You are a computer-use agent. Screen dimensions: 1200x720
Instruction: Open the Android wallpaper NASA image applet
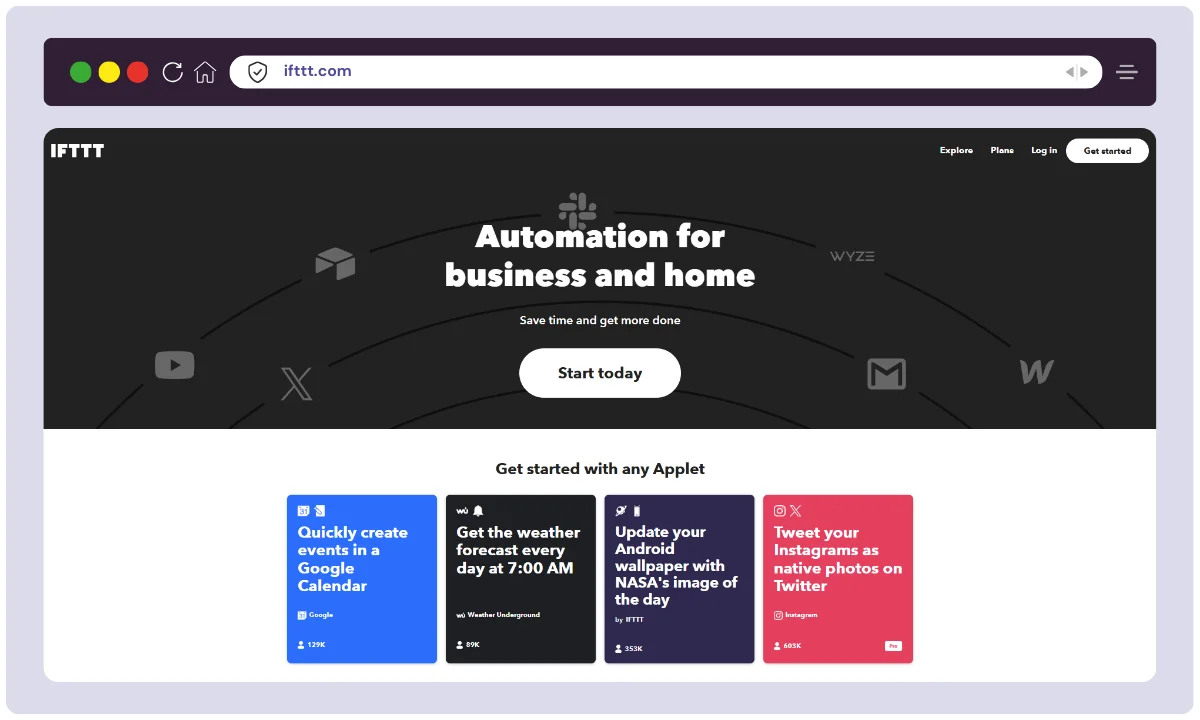[x=679, y=579]
